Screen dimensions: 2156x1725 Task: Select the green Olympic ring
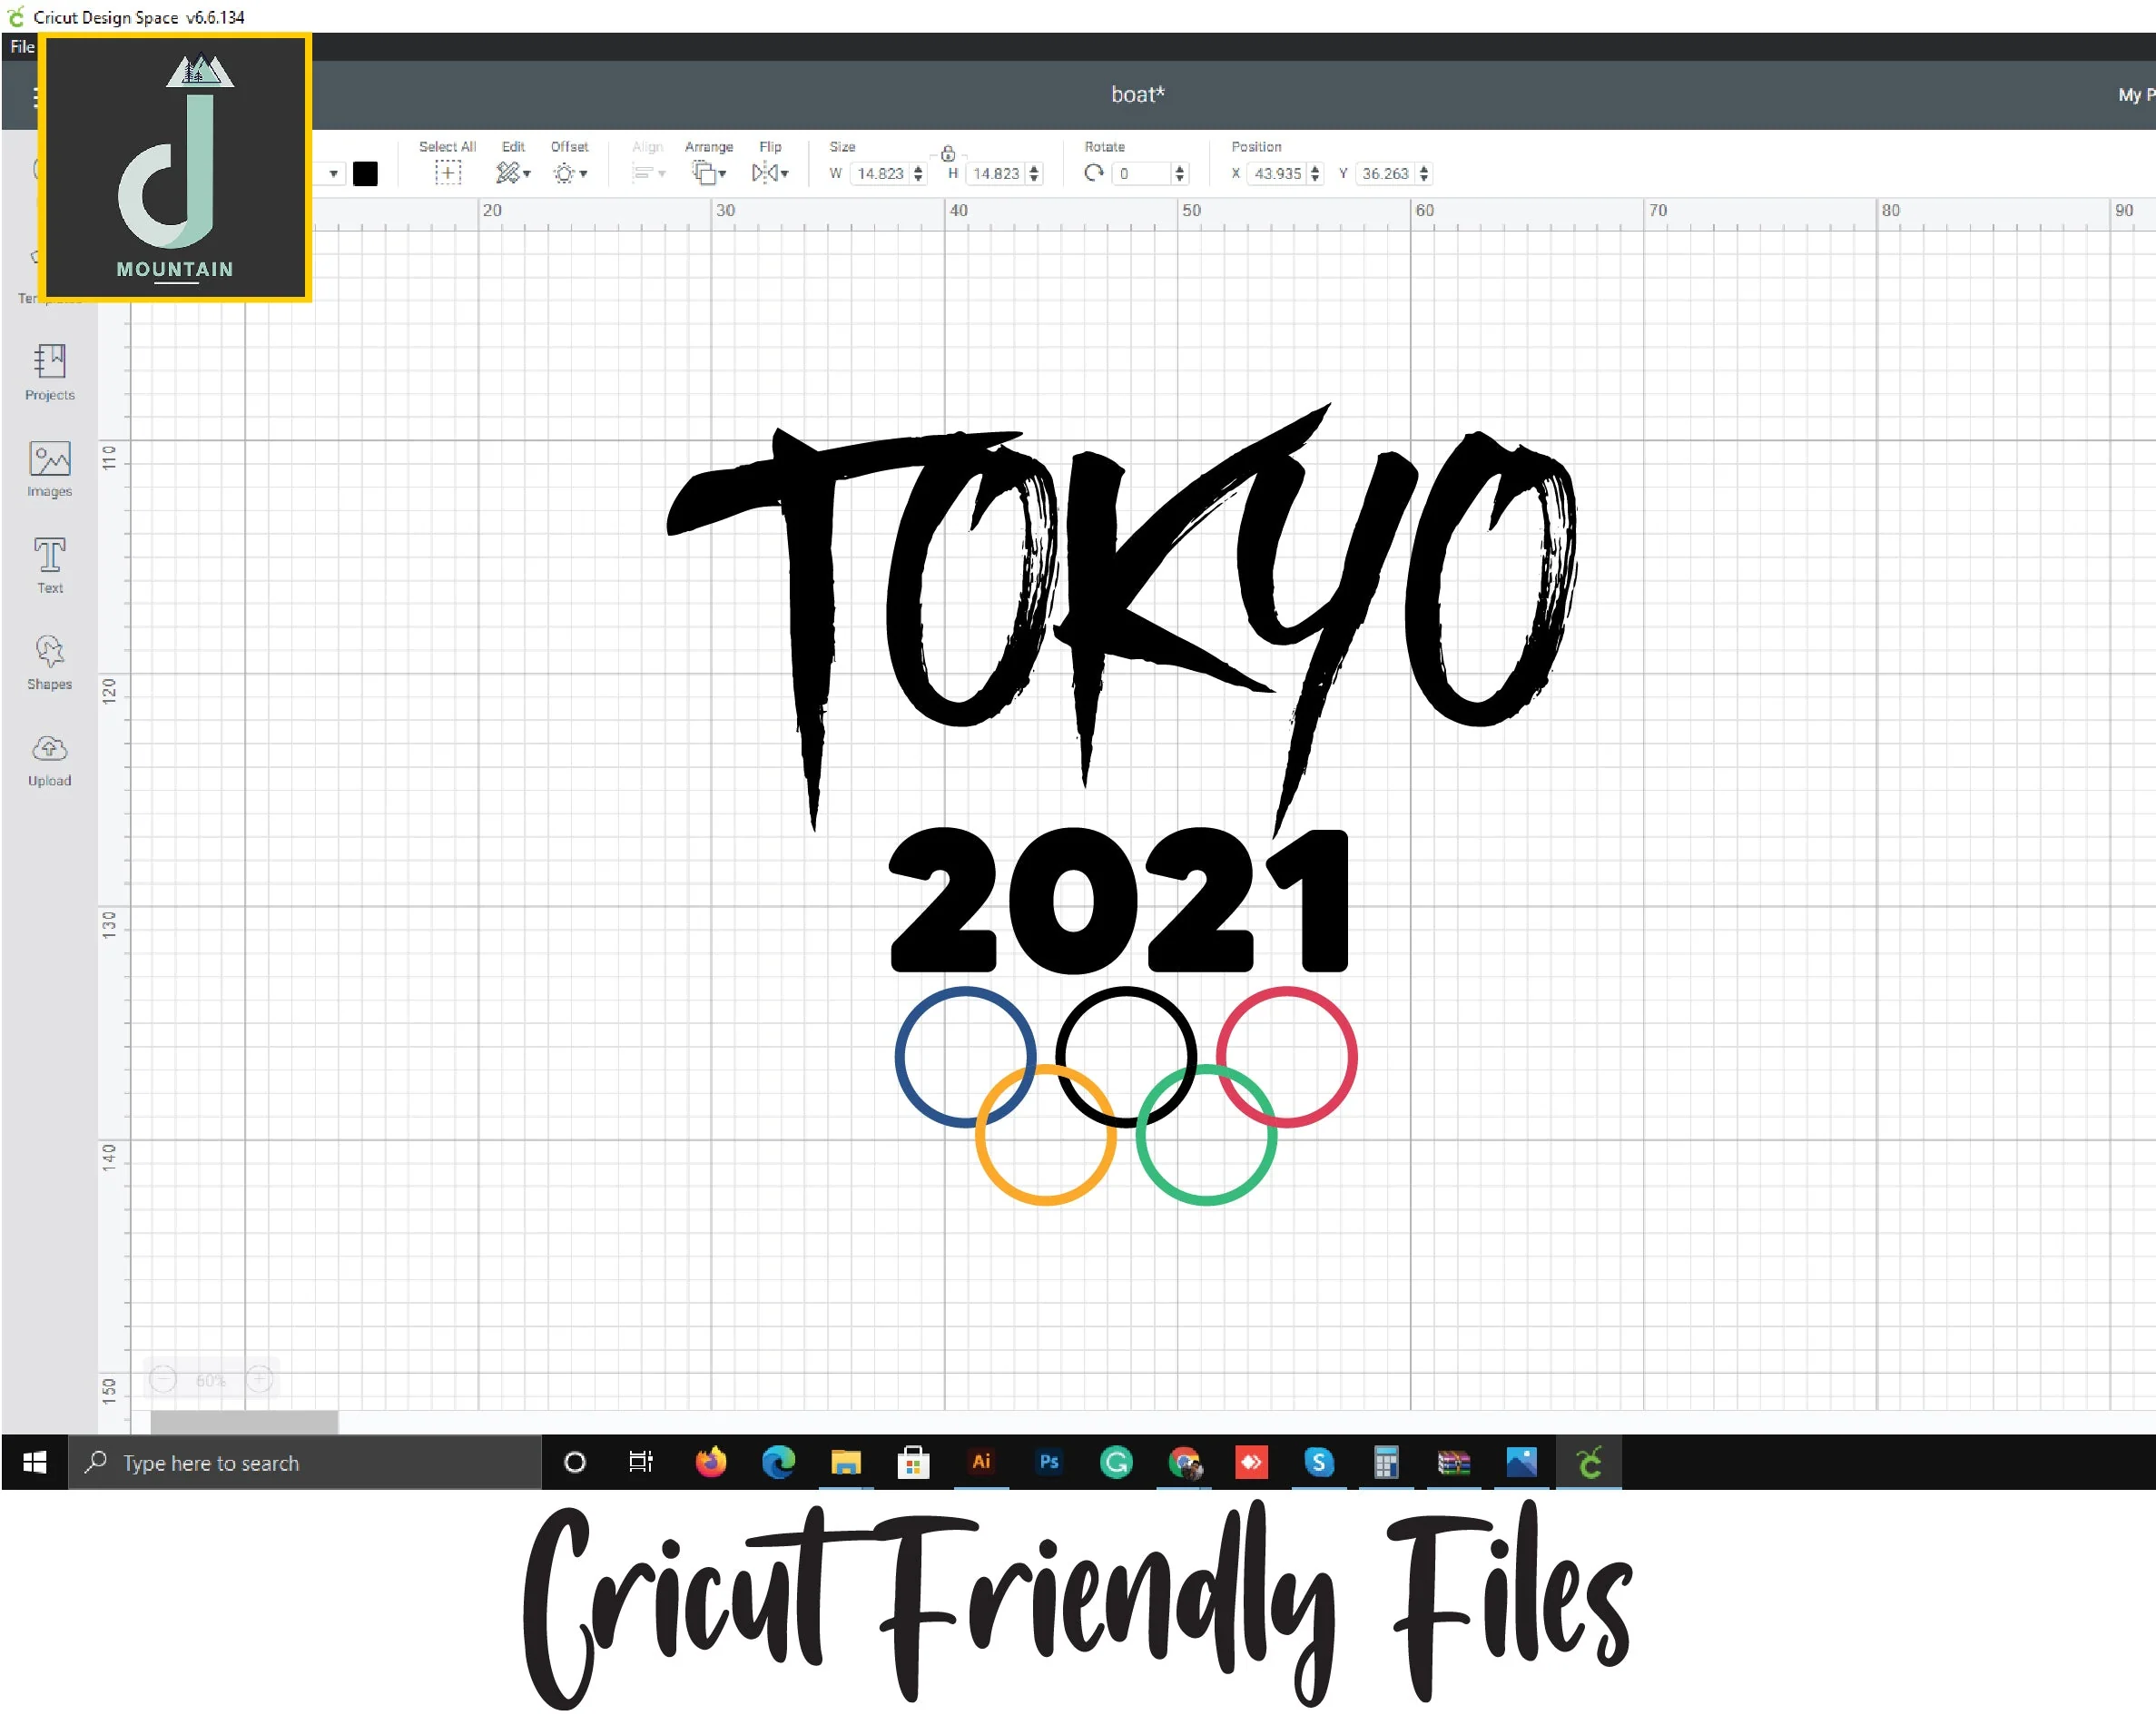(1206, 1134)
